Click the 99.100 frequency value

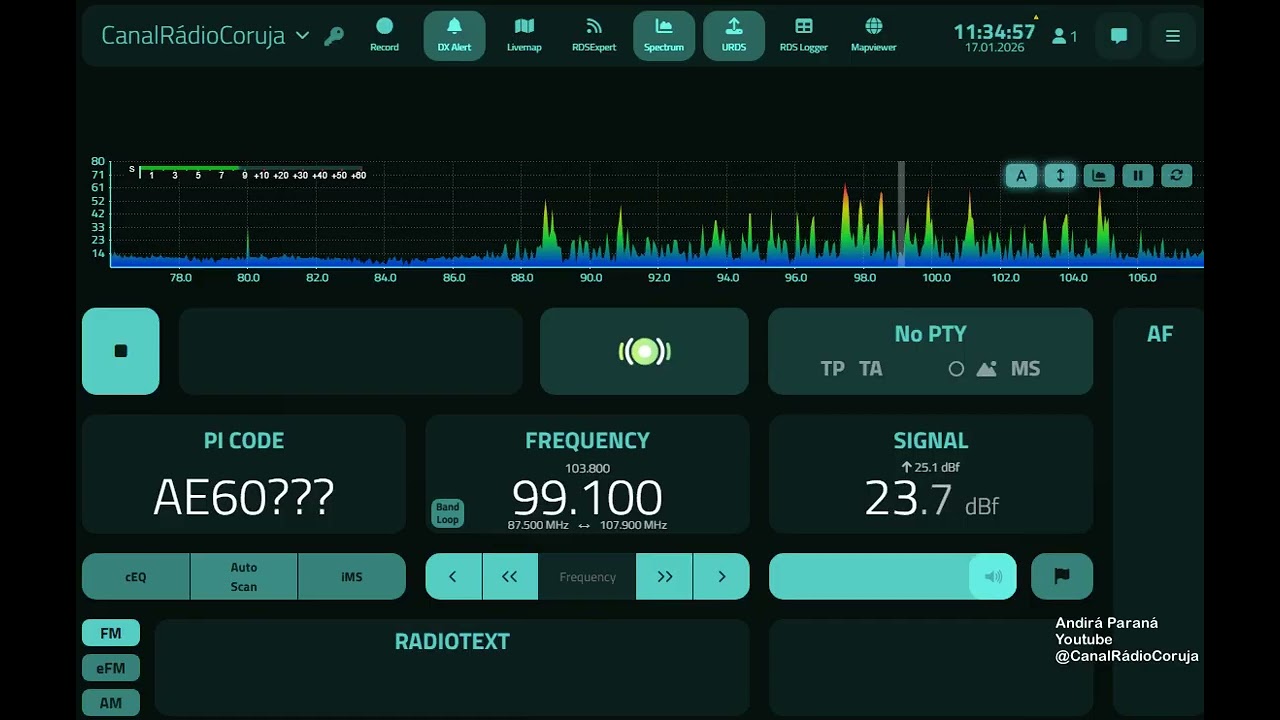coord(587,498)
